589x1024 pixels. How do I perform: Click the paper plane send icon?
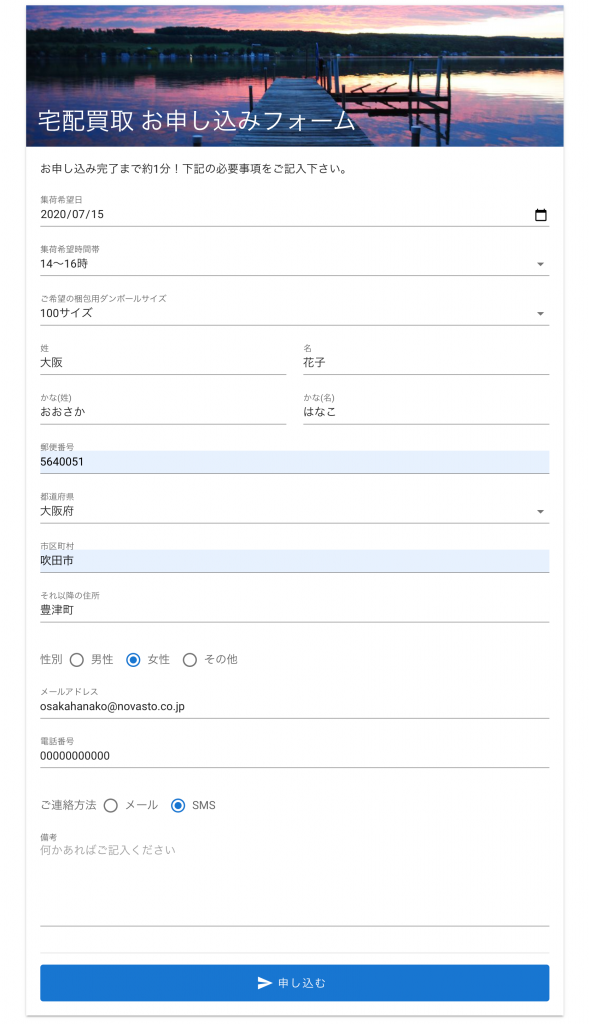[x=264, y=983]
